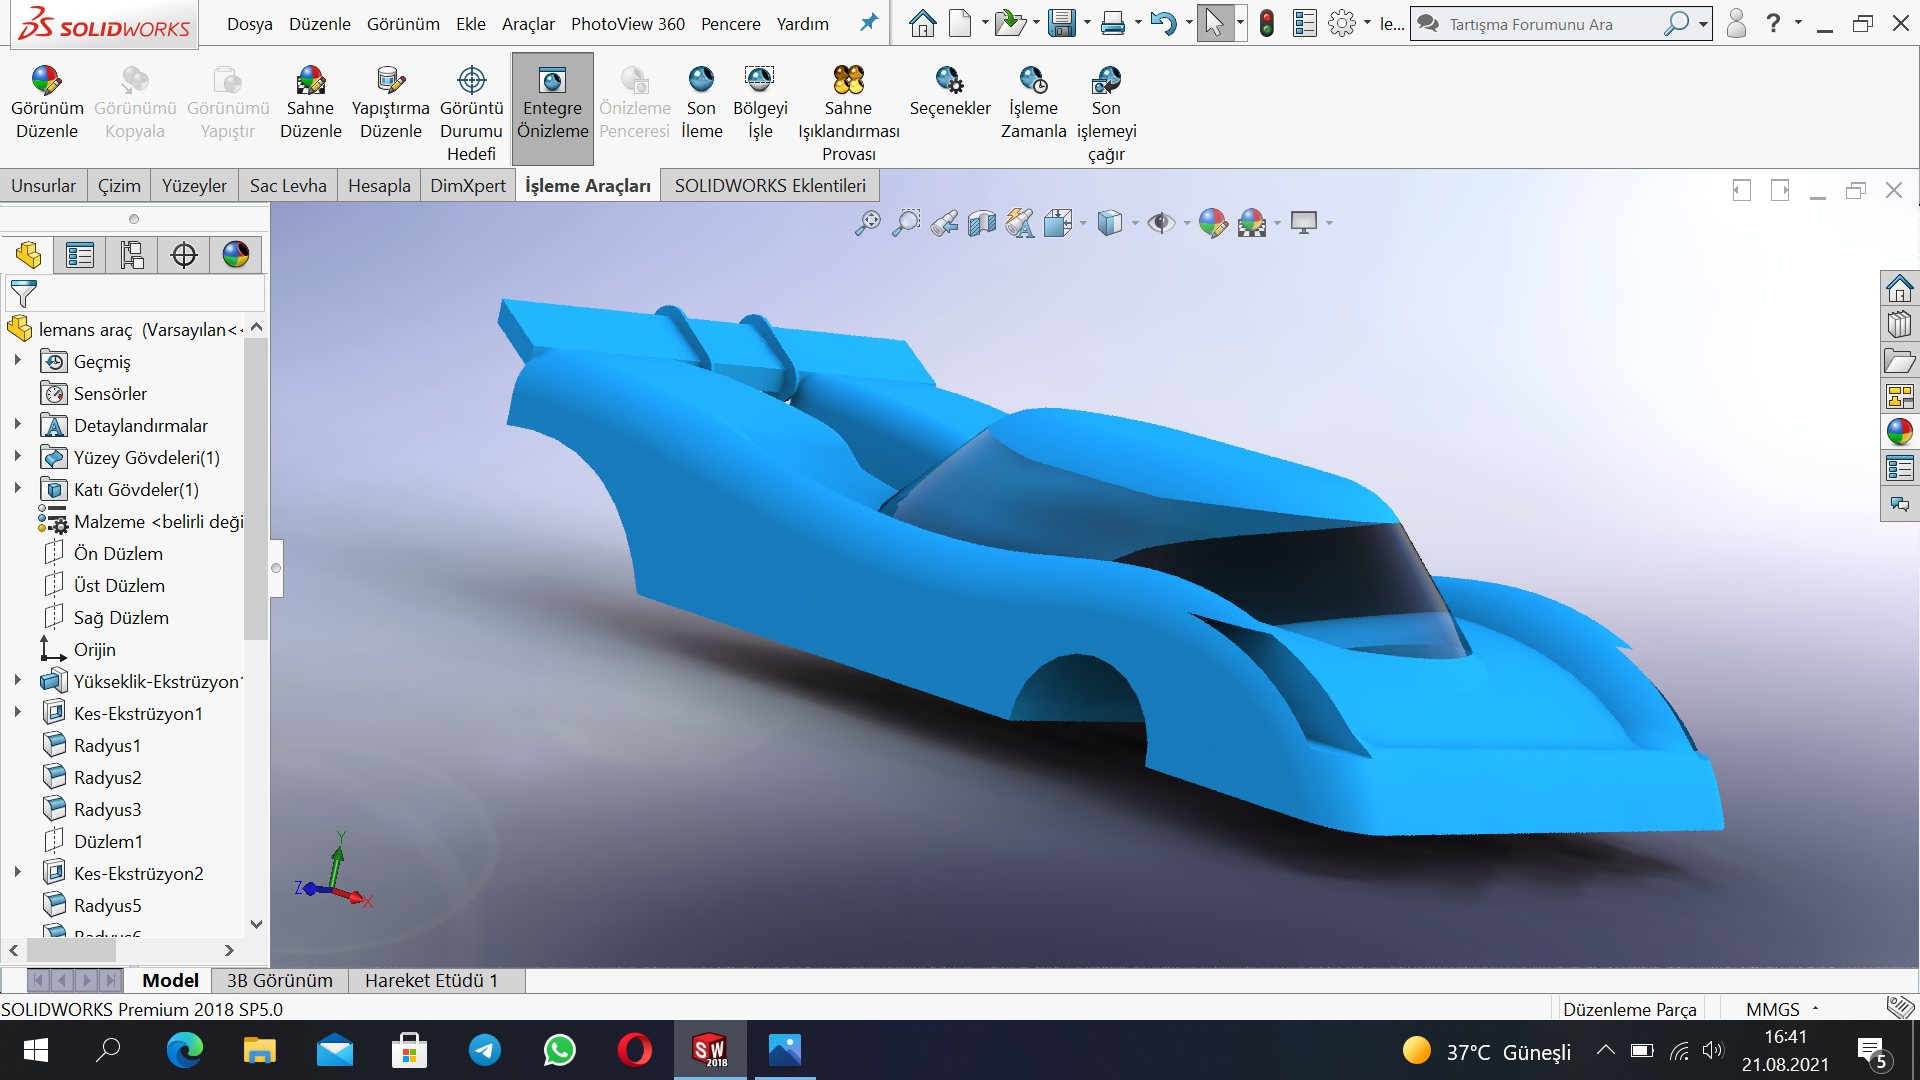Screen dimensions: 1920x1080
Task: Click Görünüm Düzenle appearance icon
Action: point(46,81)
